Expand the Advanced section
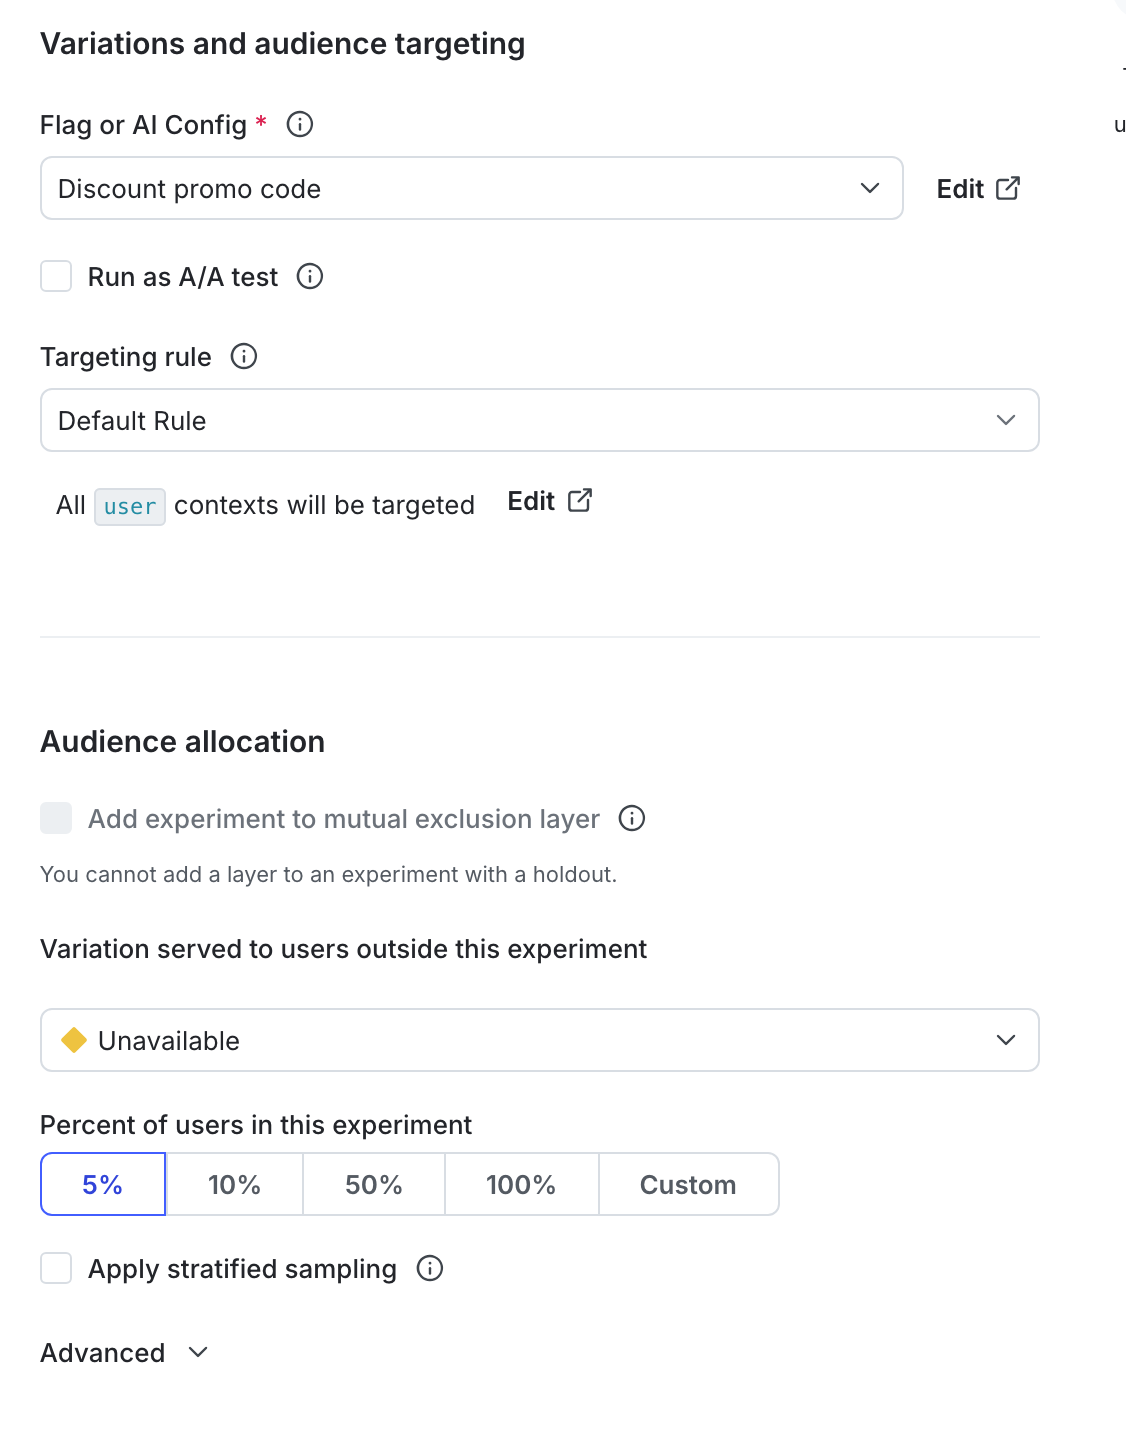Image resolution: width=1126 pixels, height=1450 pixels. click(124, 1352)
